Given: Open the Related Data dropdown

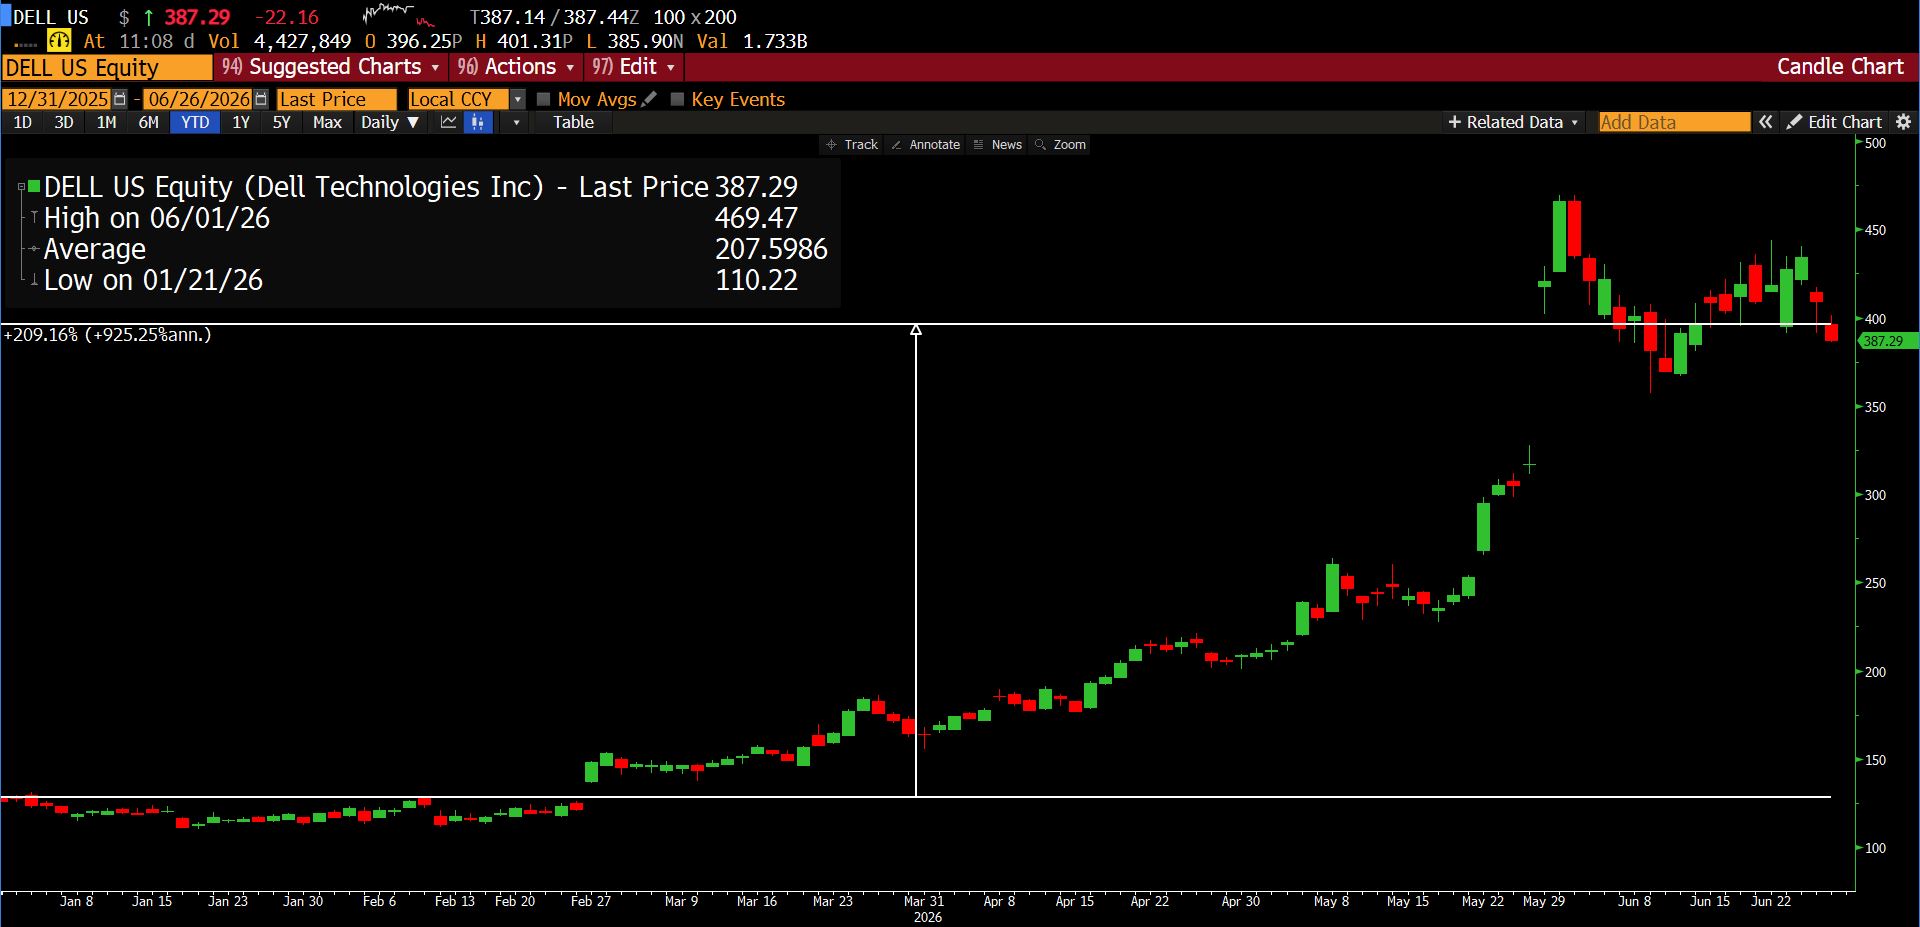Looking at the screenshot, I should click(x=1514, y=122).
